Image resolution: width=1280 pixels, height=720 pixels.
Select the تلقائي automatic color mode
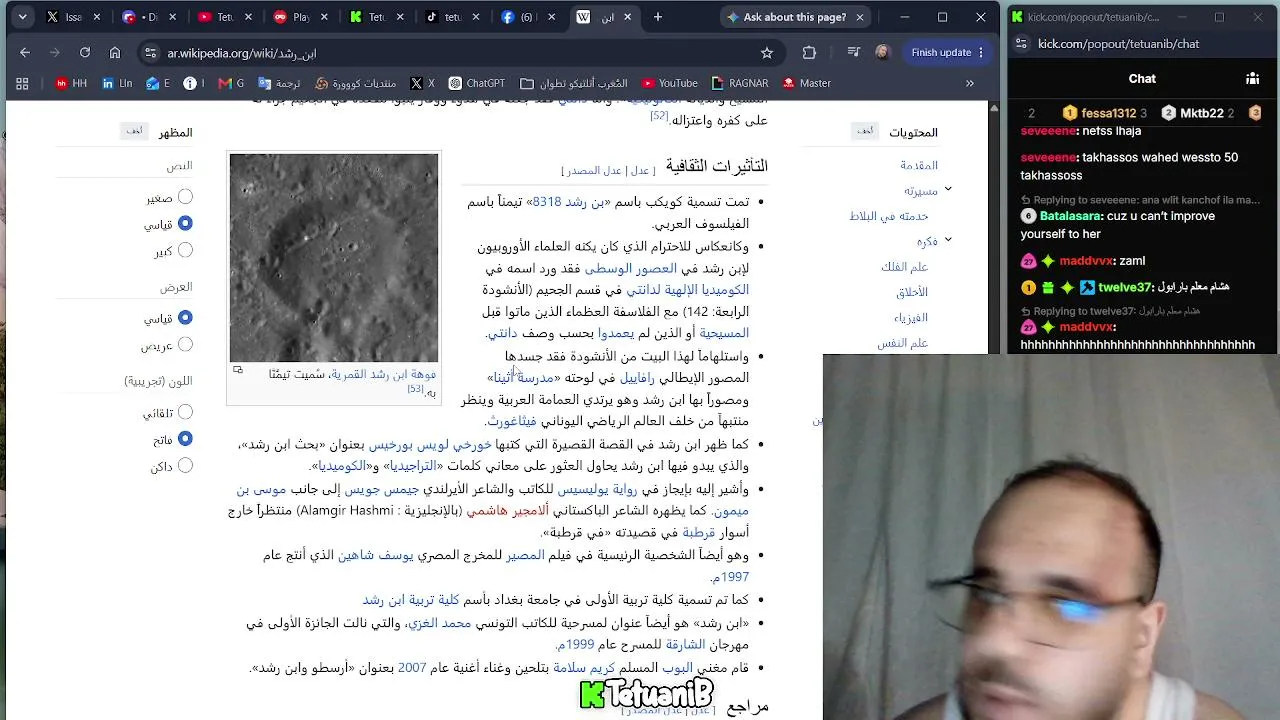click(x=185, y=412)
